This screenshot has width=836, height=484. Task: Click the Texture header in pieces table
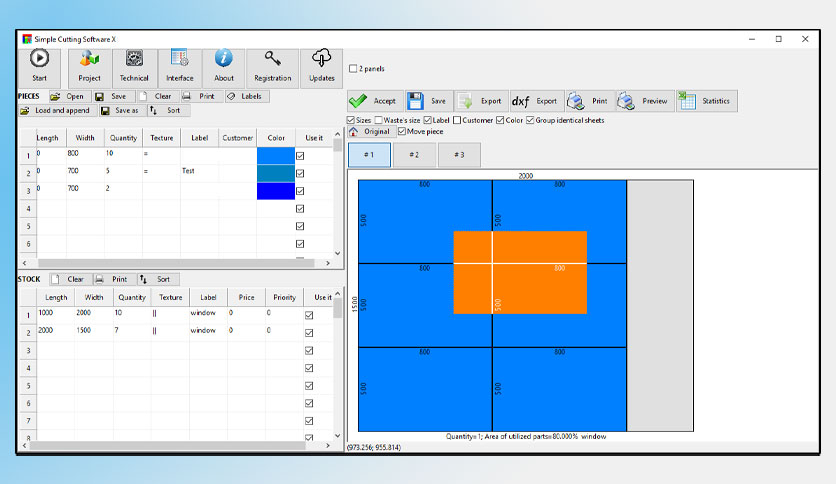162,138
